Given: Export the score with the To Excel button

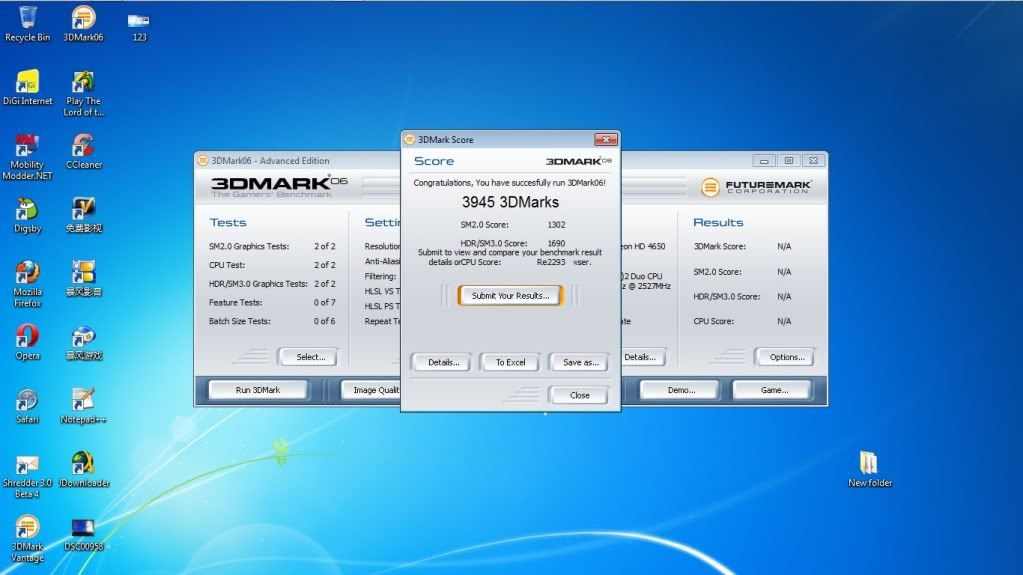Looking at the screenshot, I should click(x=510, y=362).
